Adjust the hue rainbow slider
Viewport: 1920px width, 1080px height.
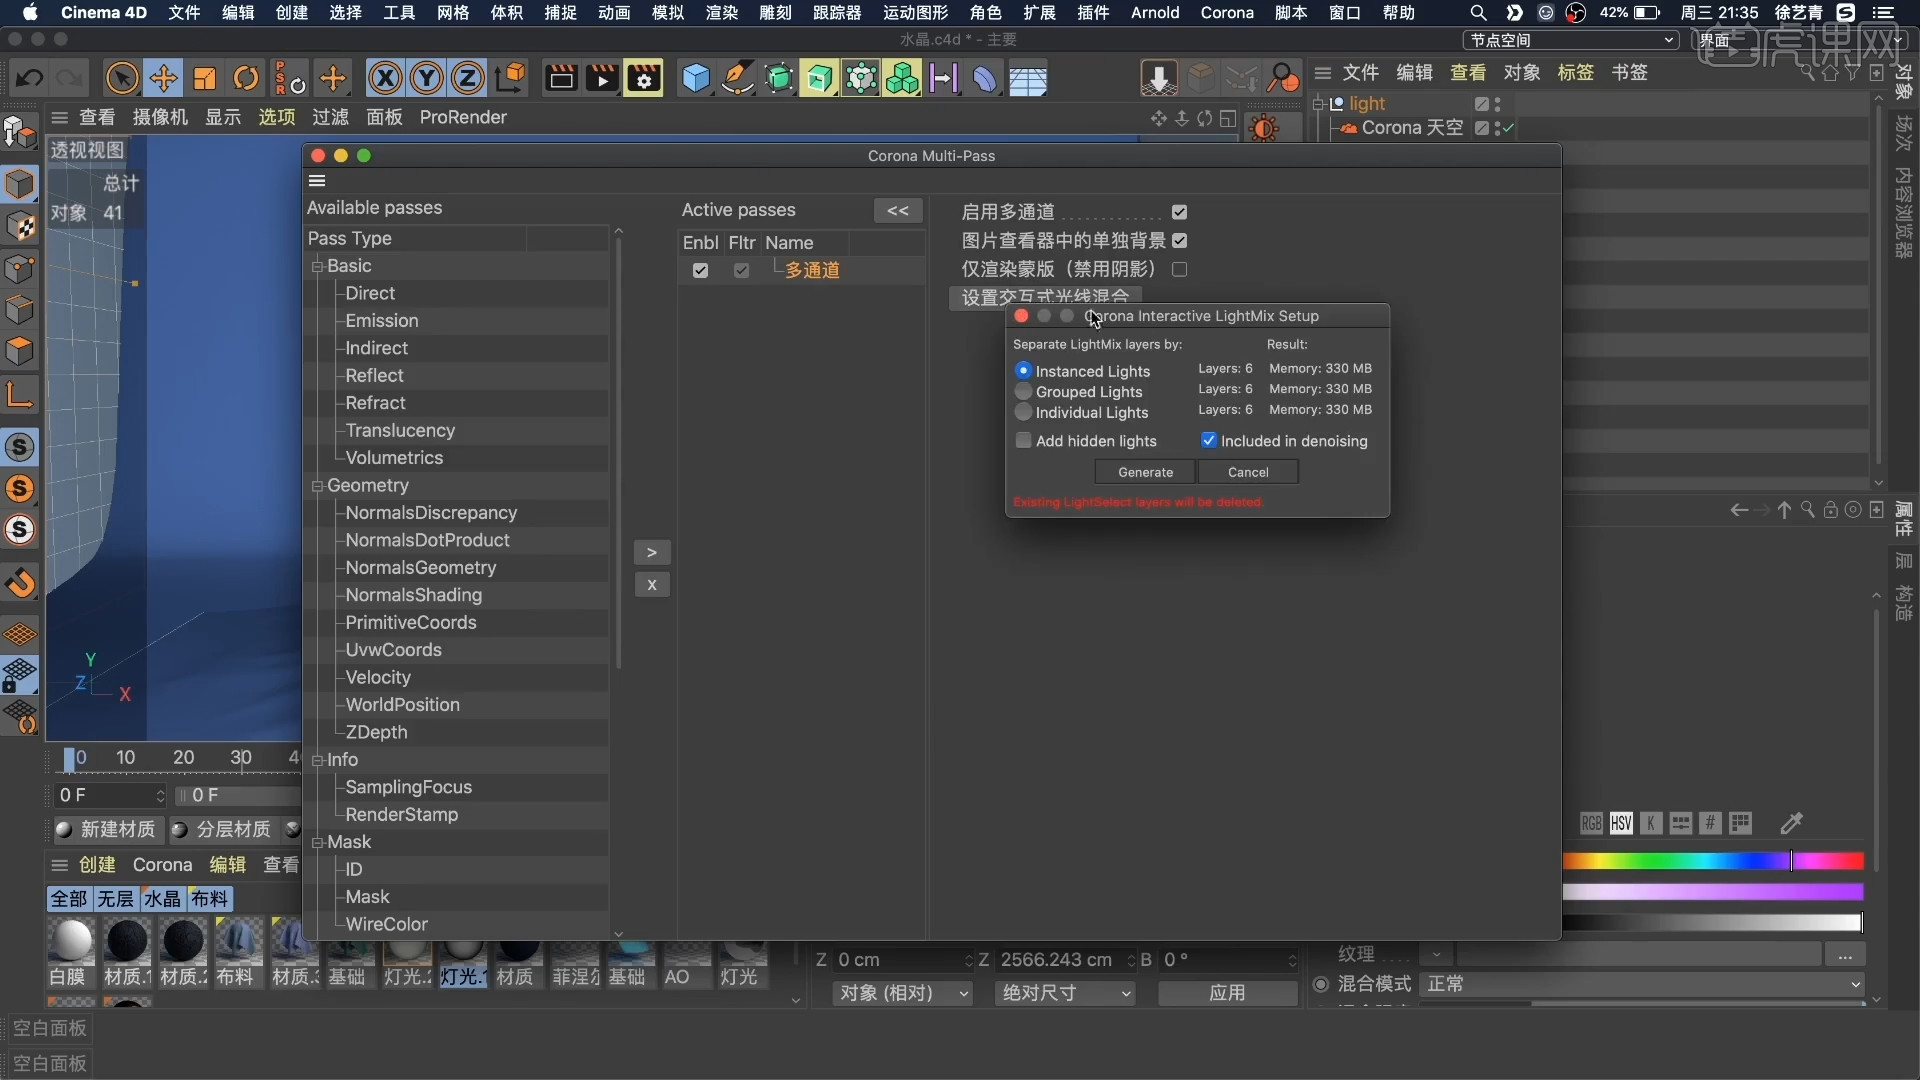(x=1713, y=861)
